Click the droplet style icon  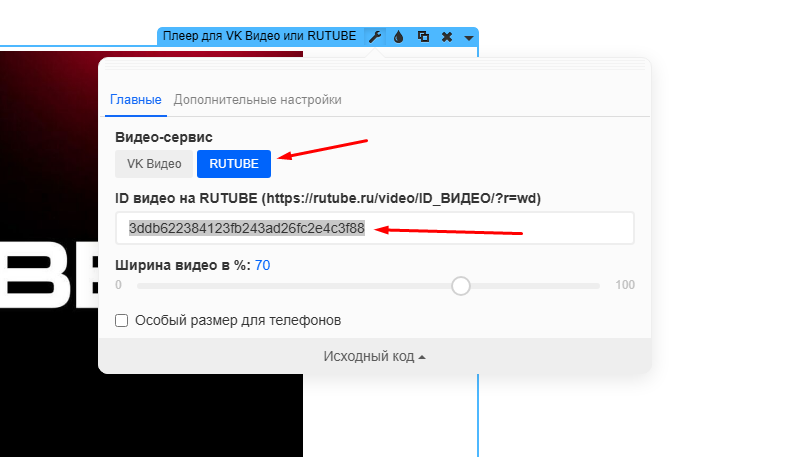coord(399,37)
